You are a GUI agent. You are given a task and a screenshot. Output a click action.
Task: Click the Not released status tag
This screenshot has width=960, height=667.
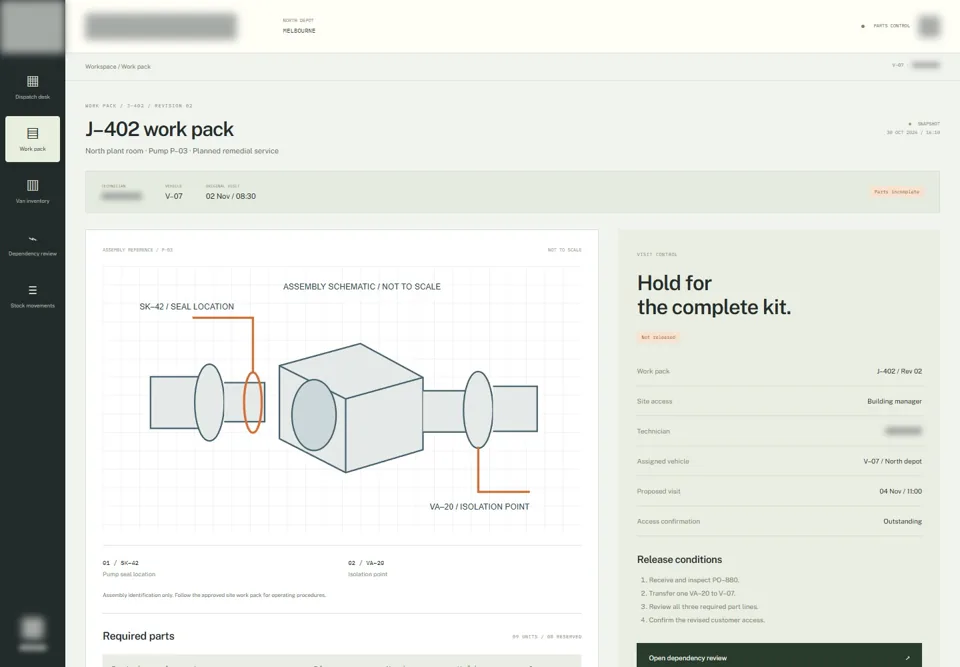(658, 337)
